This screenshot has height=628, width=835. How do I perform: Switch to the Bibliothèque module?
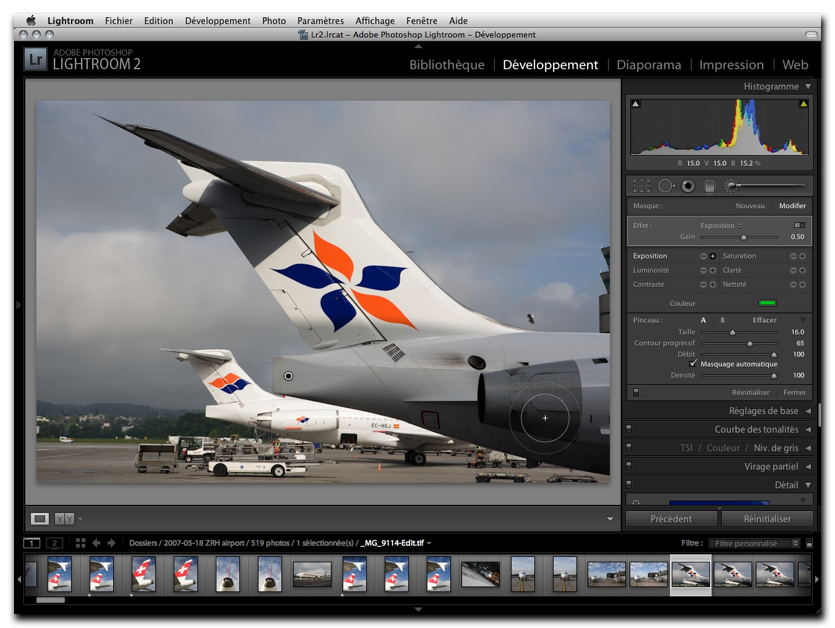447,65
